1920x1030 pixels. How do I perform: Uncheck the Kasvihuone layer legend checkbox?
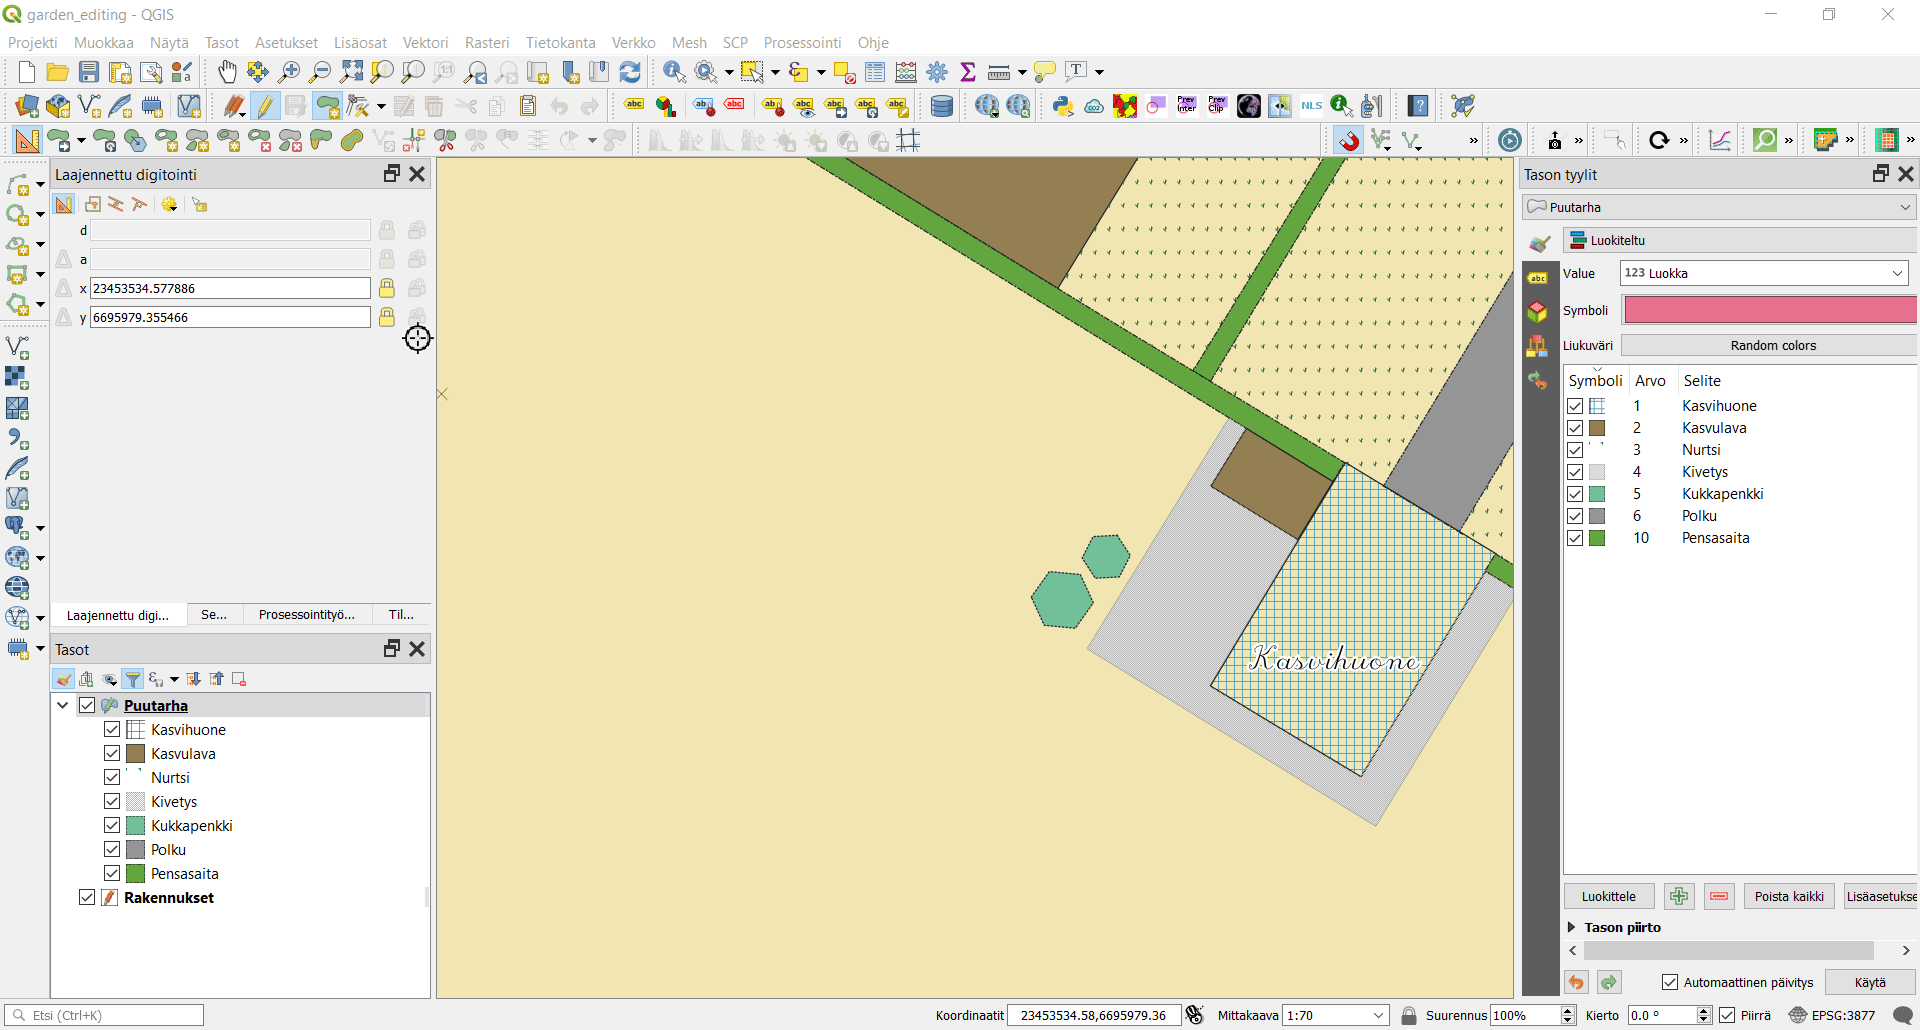(x=112, y=730)
